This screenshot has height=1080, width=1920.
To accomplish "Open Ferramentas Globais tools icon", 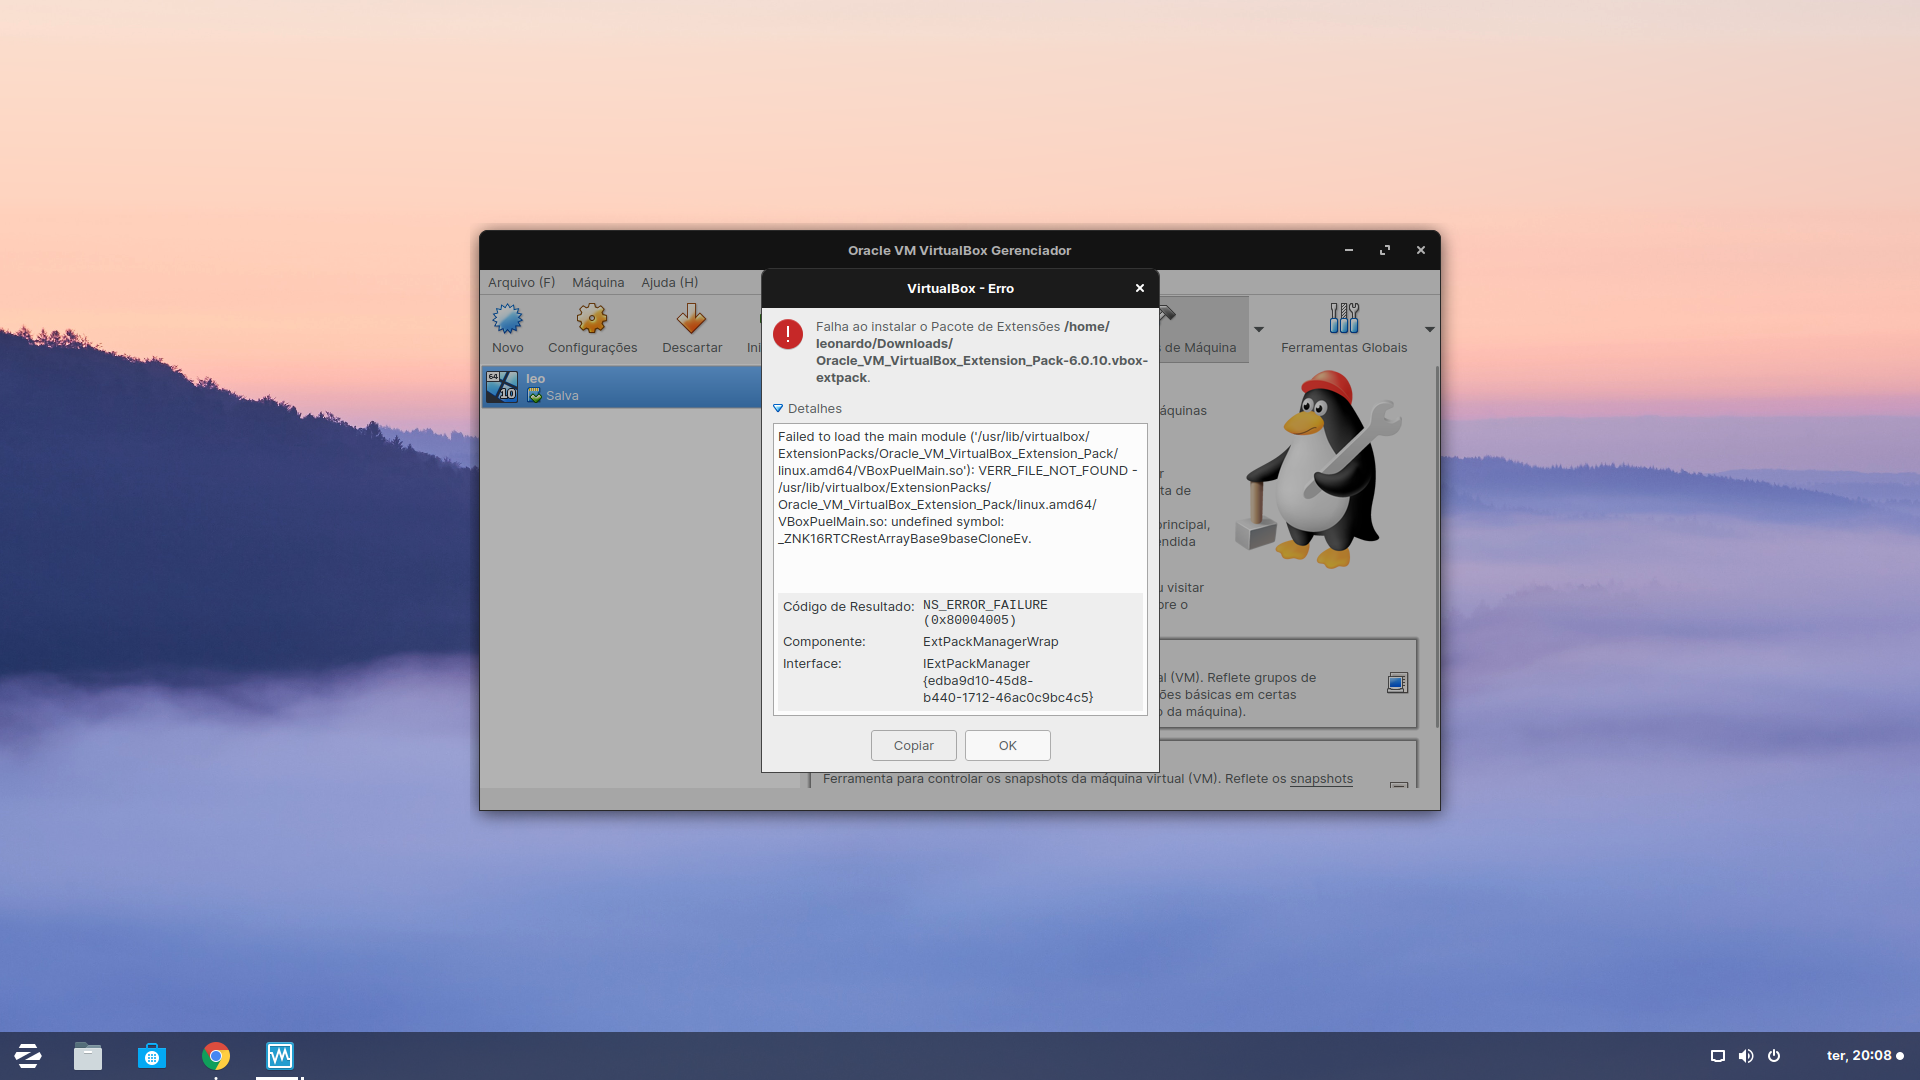I will click(x=1343, y=319).
